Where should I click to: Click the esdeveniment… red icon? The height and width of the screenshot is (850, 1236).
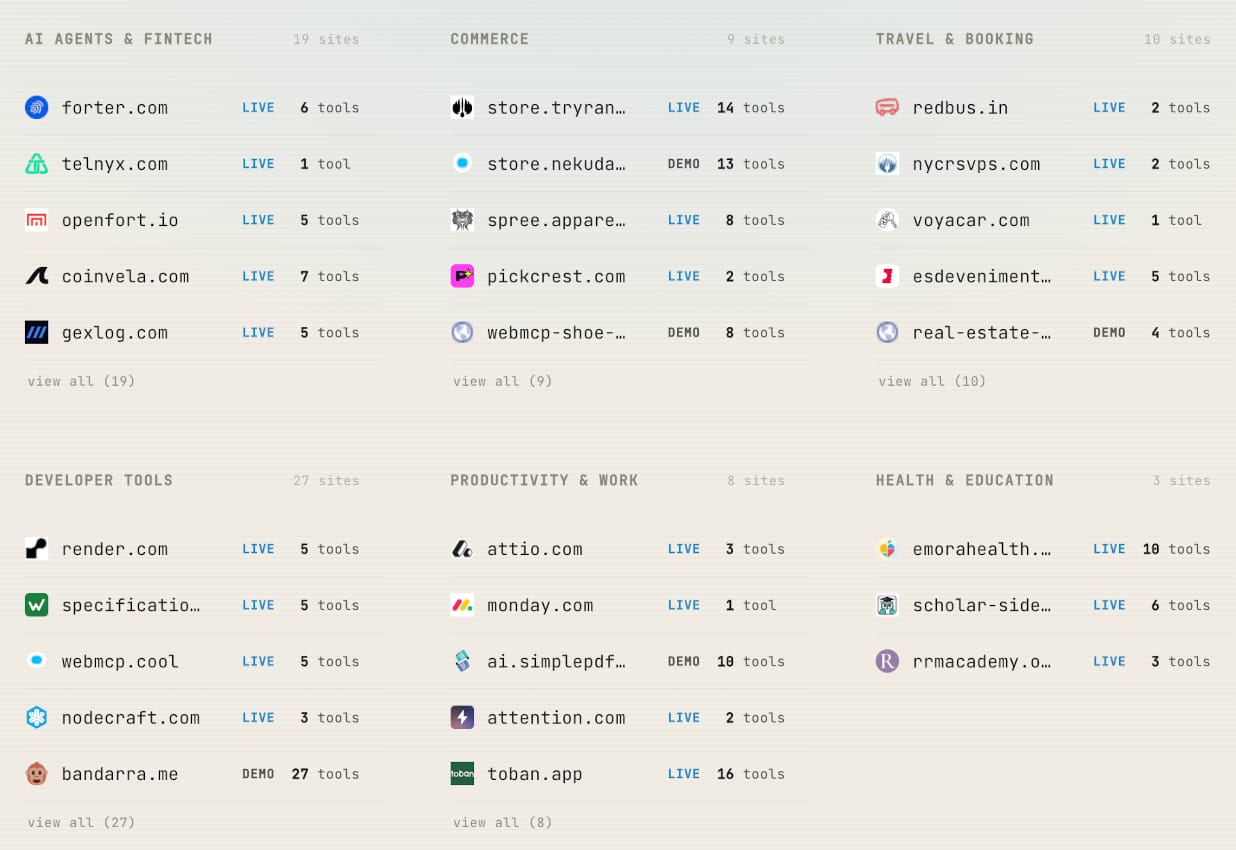pyautogui.click(x=887, y=276)
